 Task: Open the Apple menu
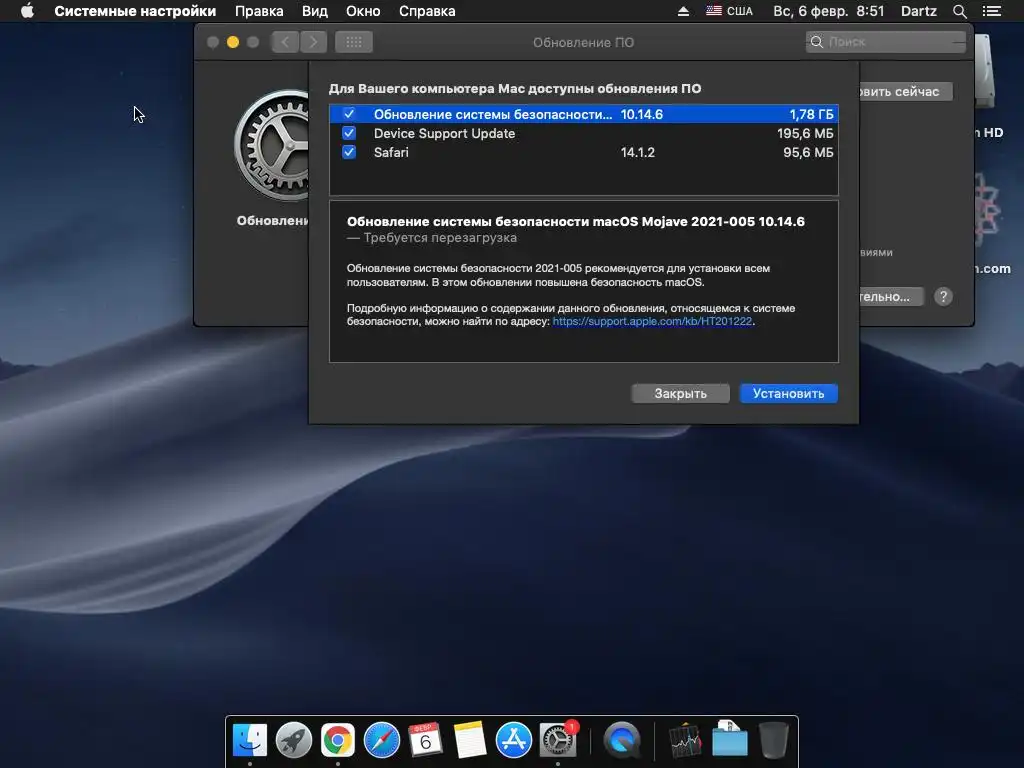[x=27, y=11]
